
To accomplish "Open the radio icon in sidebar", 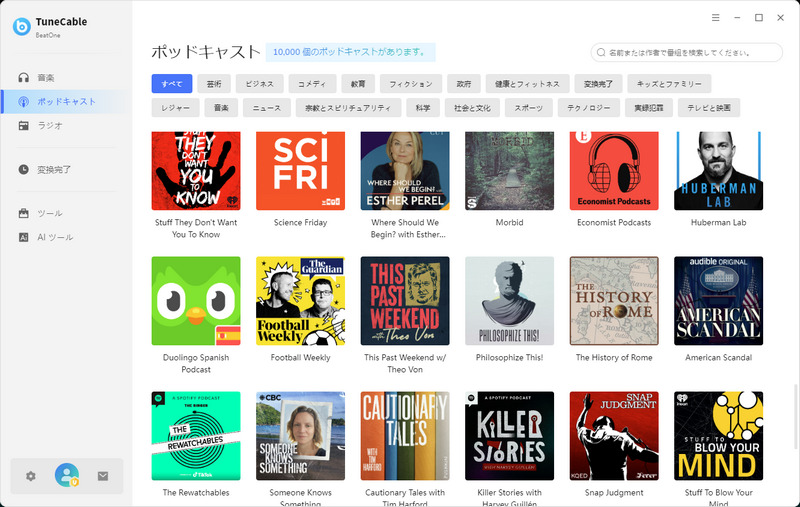I will pyautogui.click(x=23, y=125).
